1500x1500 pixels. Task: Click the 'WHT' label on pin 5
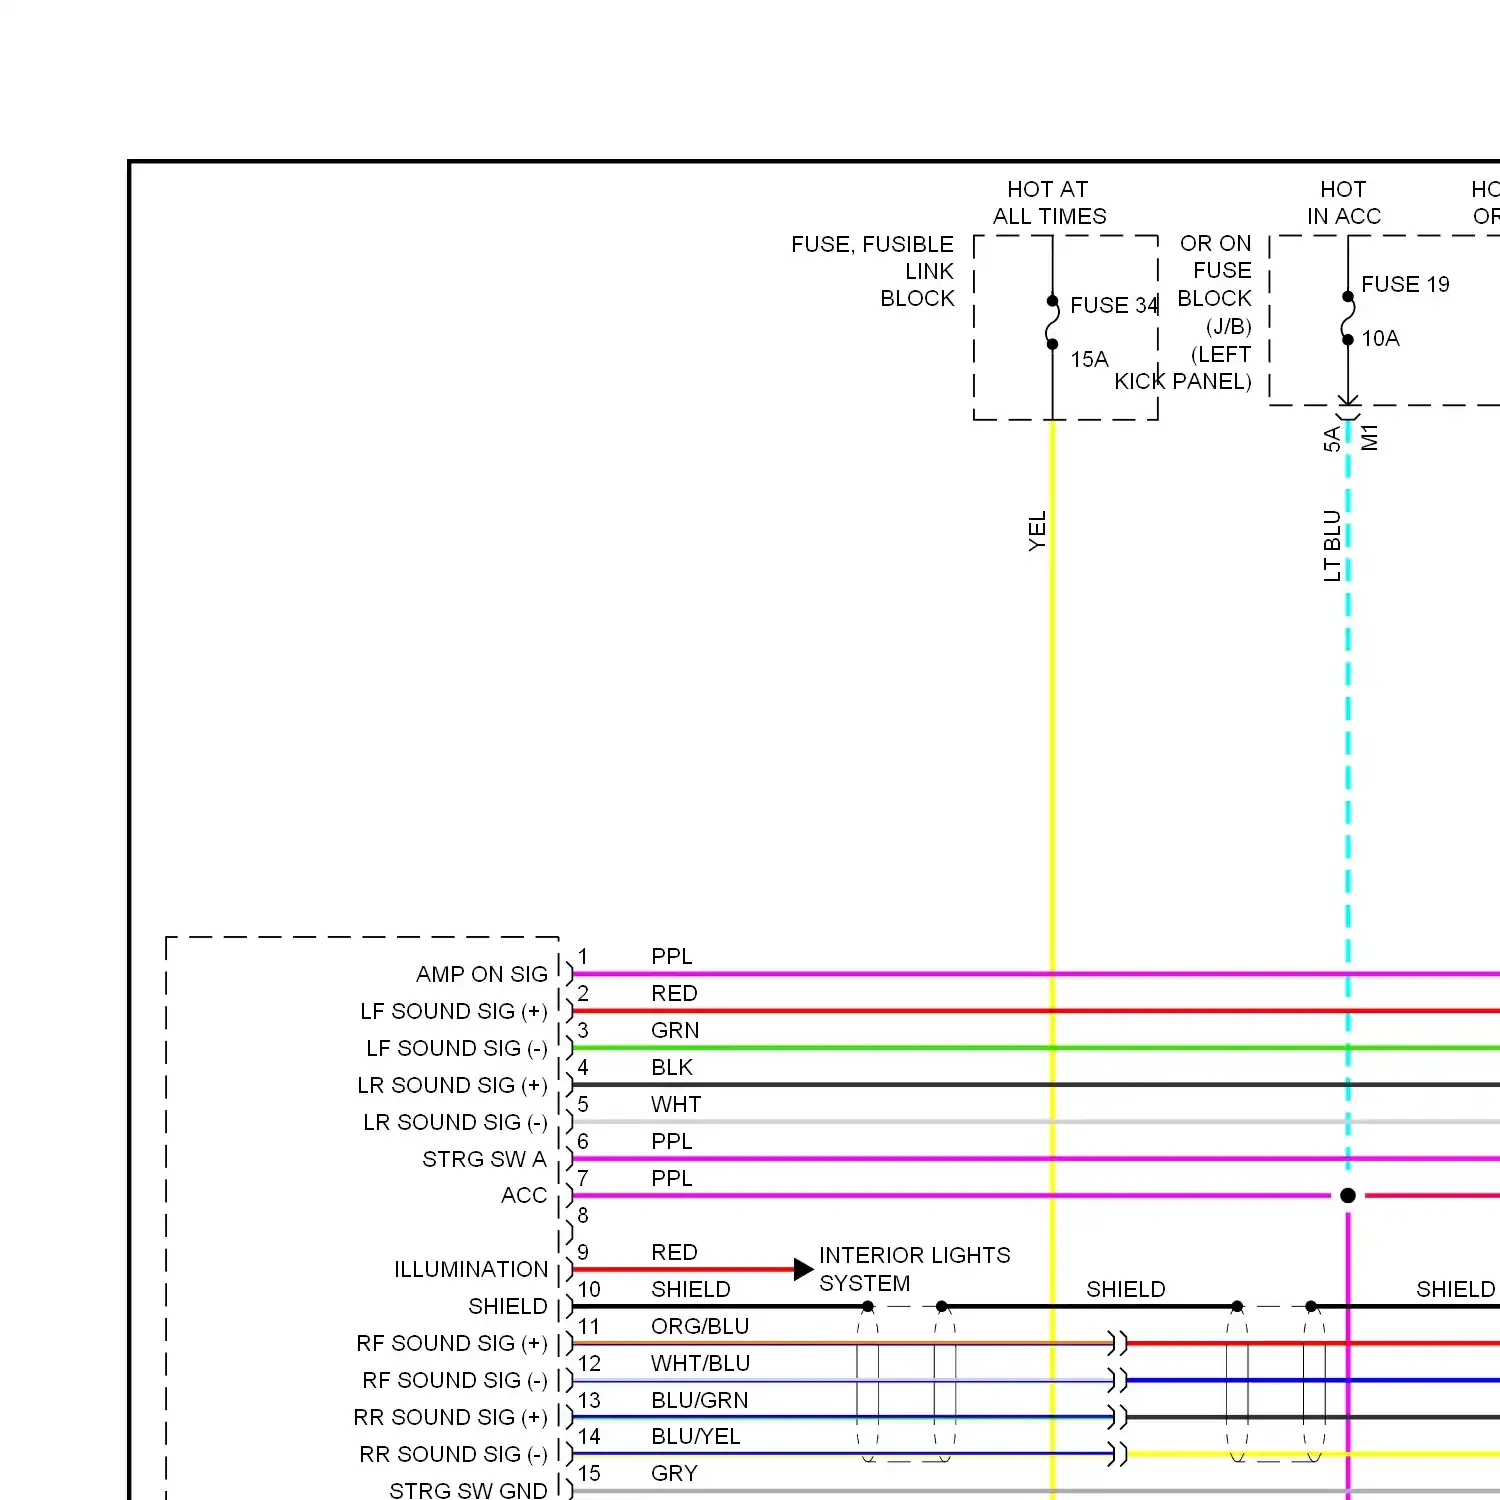tap(676, 1104)
